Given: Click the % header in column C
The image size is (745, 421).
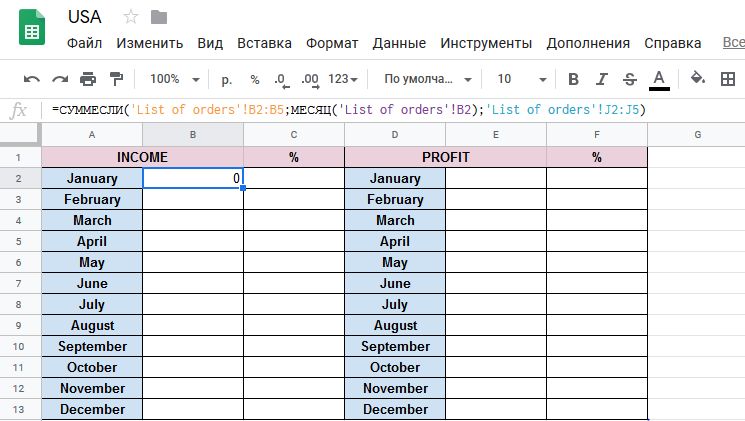Looking at the screenshot, I should click(294, 157).
